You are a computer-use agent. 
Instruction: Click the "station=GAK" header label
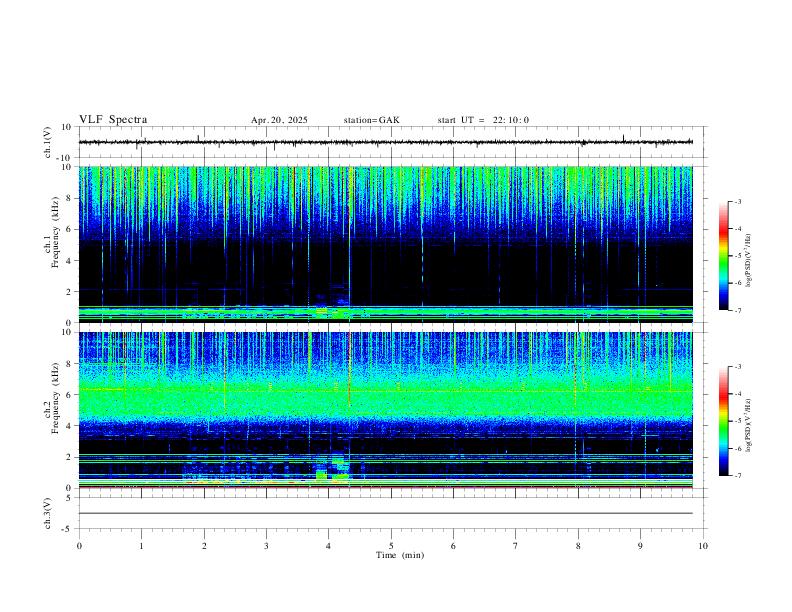pyautogui.click(x=372, y=120)
